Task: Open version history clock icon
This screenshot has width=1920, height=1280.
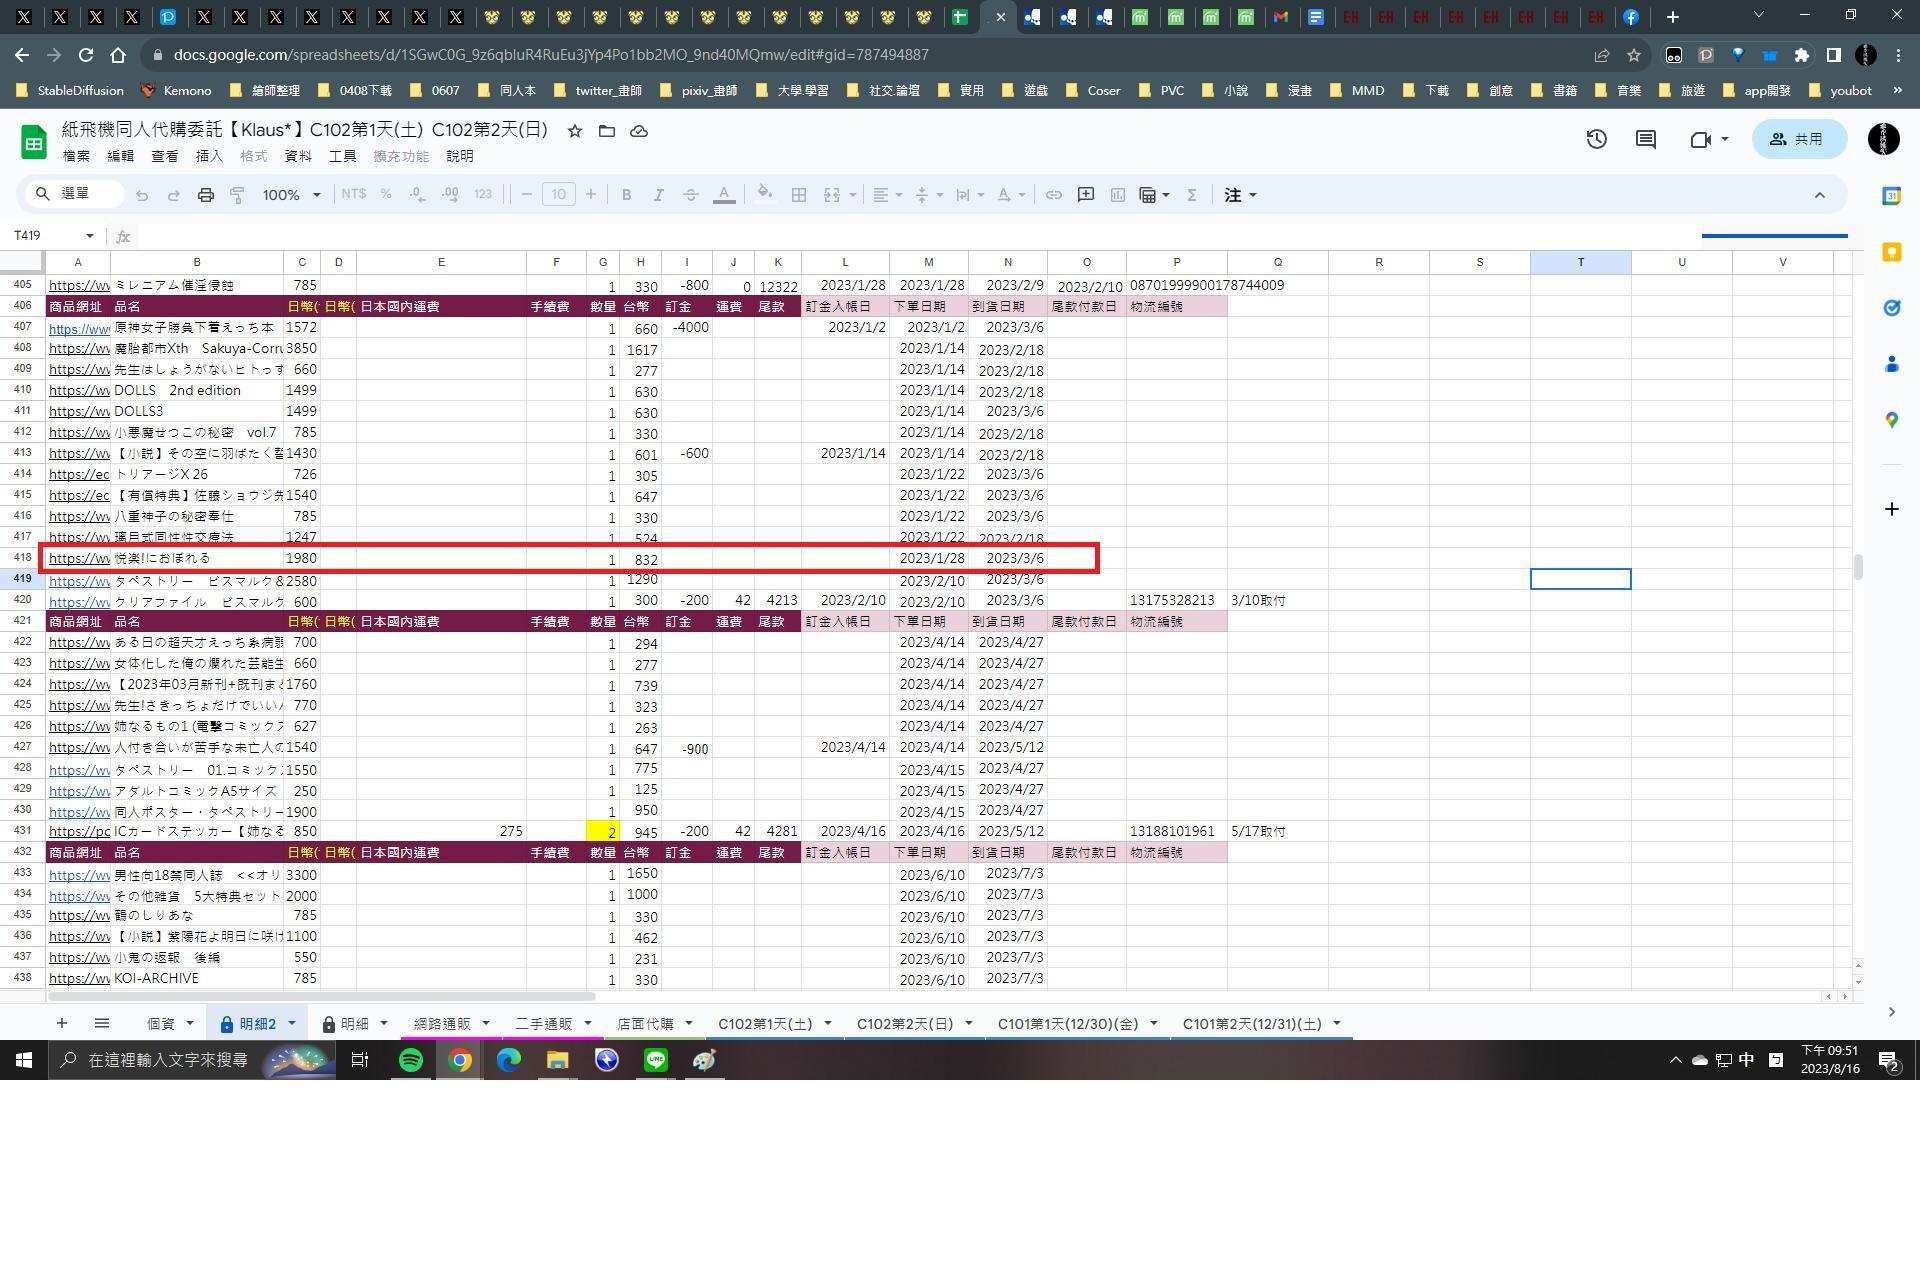Action: (1596, 139)
